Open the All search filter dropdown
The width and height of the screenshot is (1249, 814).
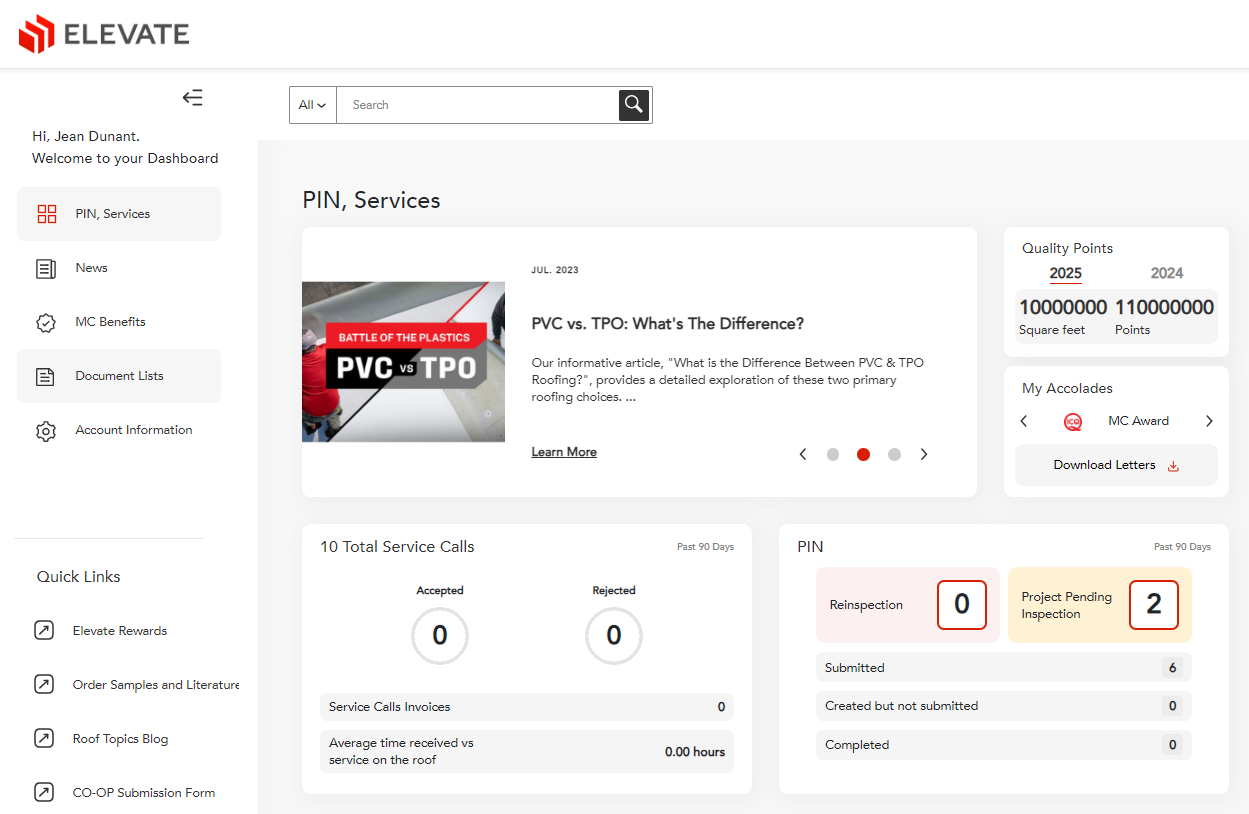pyautogui.click(x=312, y=104)
